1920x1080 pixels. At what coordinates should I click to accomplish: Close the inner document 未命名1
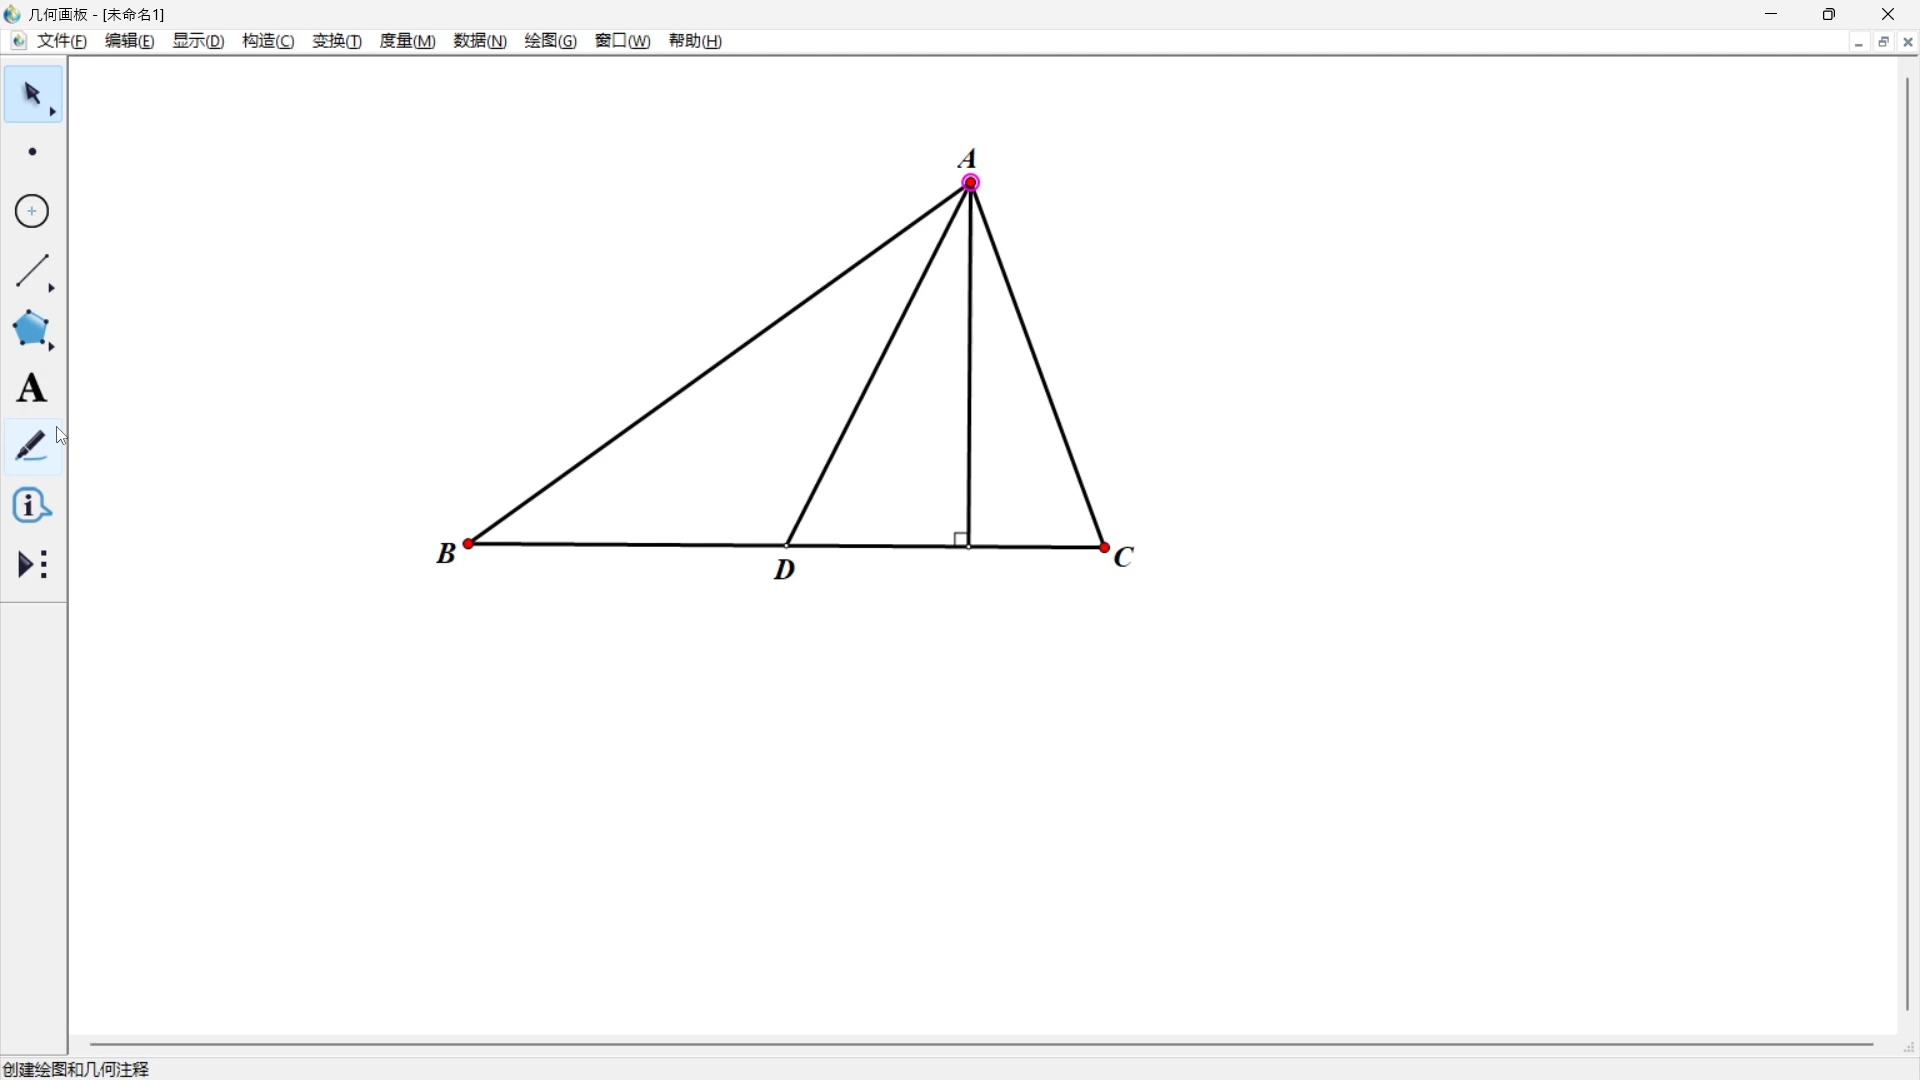point(1909,42)
